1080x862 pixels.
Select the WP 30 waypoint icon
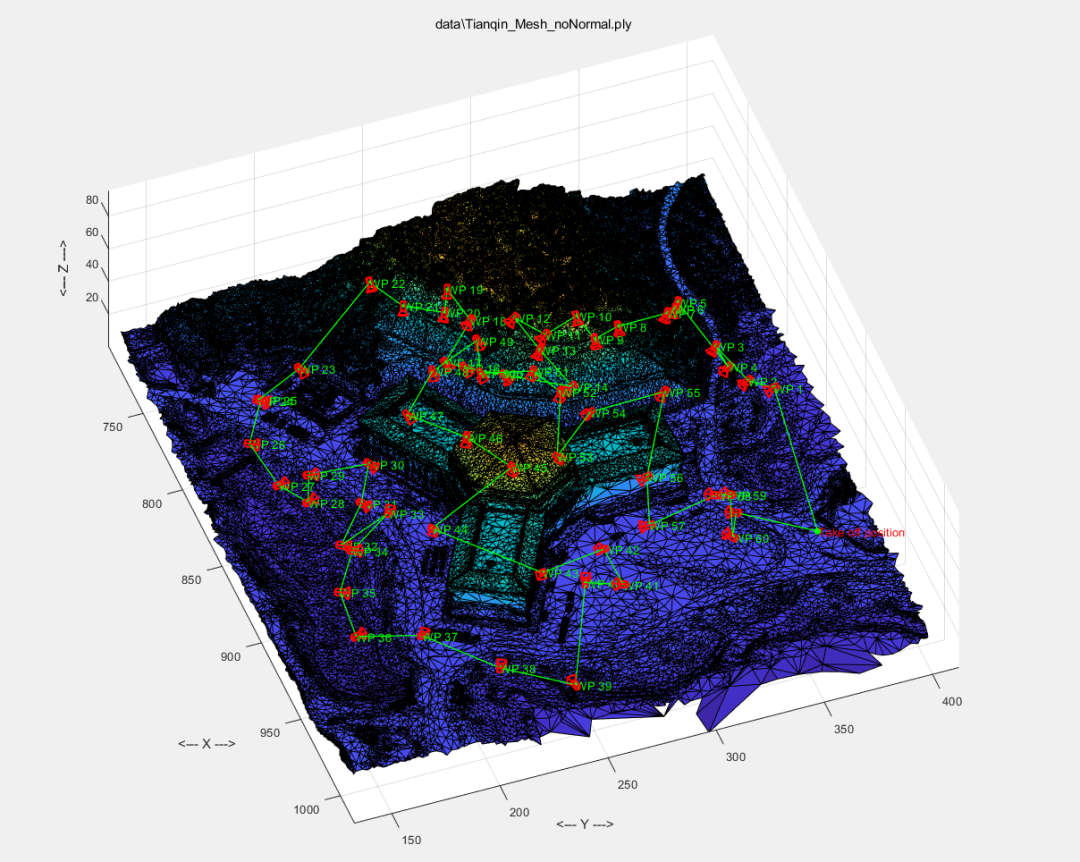click(372, 465)
